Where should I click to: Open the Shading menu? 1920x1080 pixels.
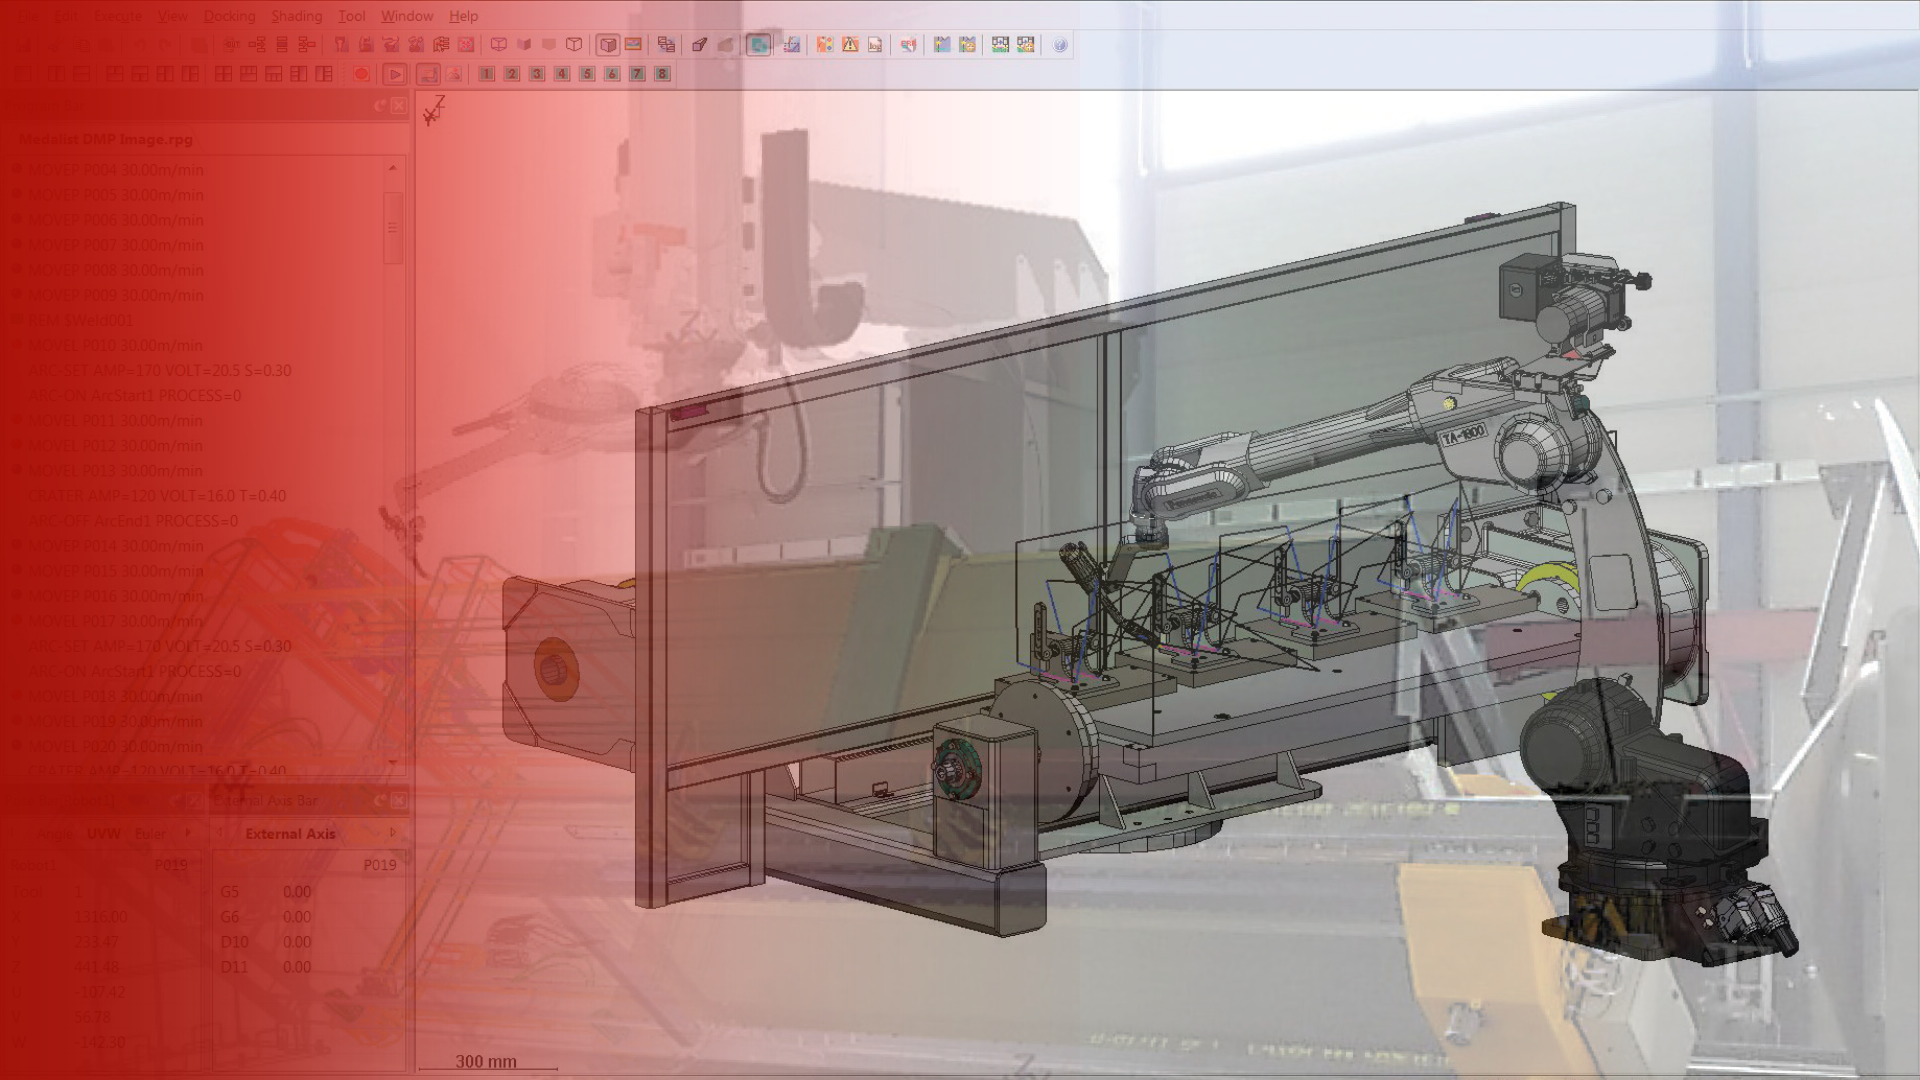[x=296, y=16]
